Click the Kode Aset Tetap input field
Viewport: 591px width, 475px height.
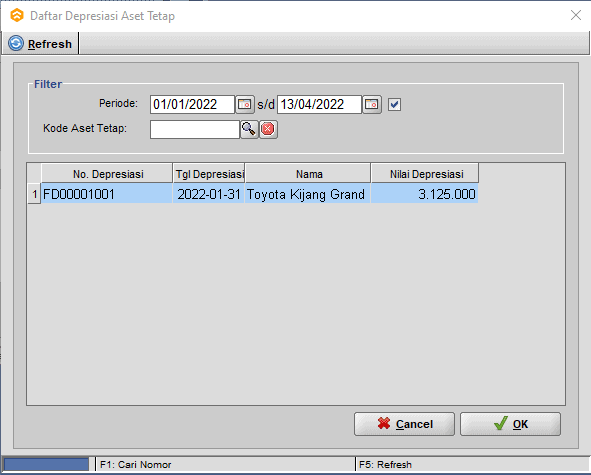(x=194, y=129)
